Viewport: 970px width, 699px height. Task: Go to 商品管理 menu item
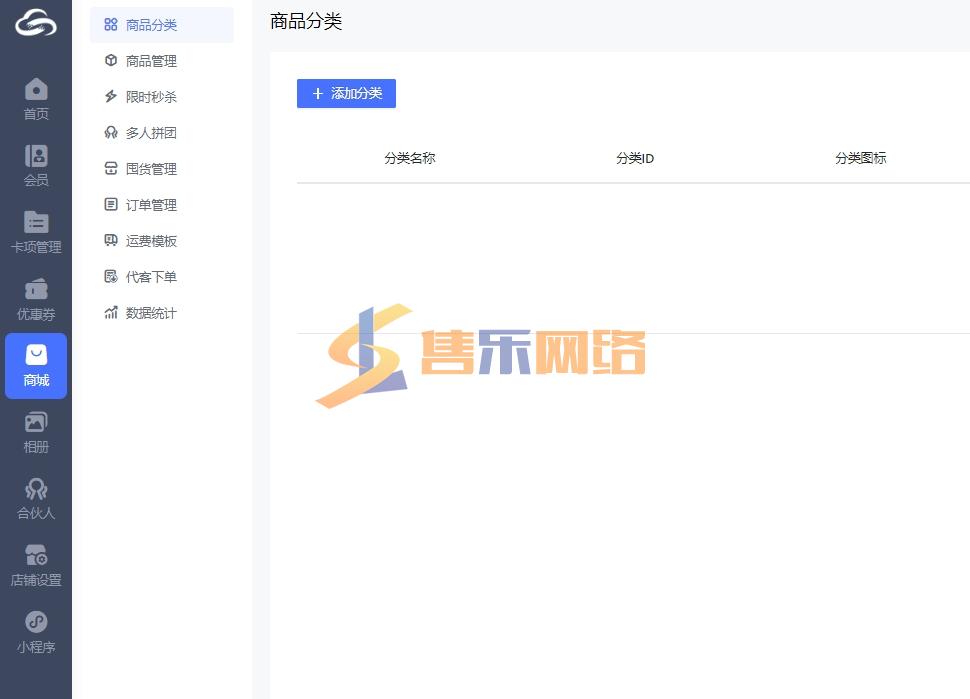pos(161,61)
